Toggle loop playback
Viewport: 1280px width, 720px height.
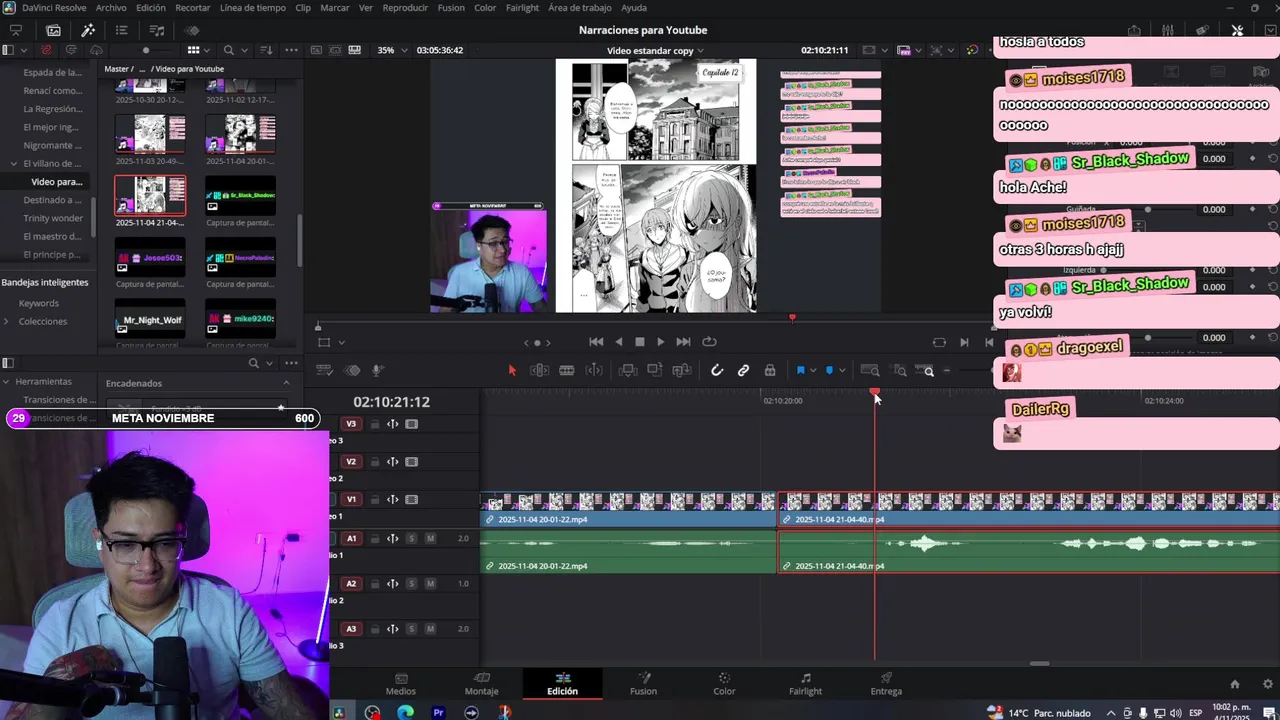click(x=709, y=342)
